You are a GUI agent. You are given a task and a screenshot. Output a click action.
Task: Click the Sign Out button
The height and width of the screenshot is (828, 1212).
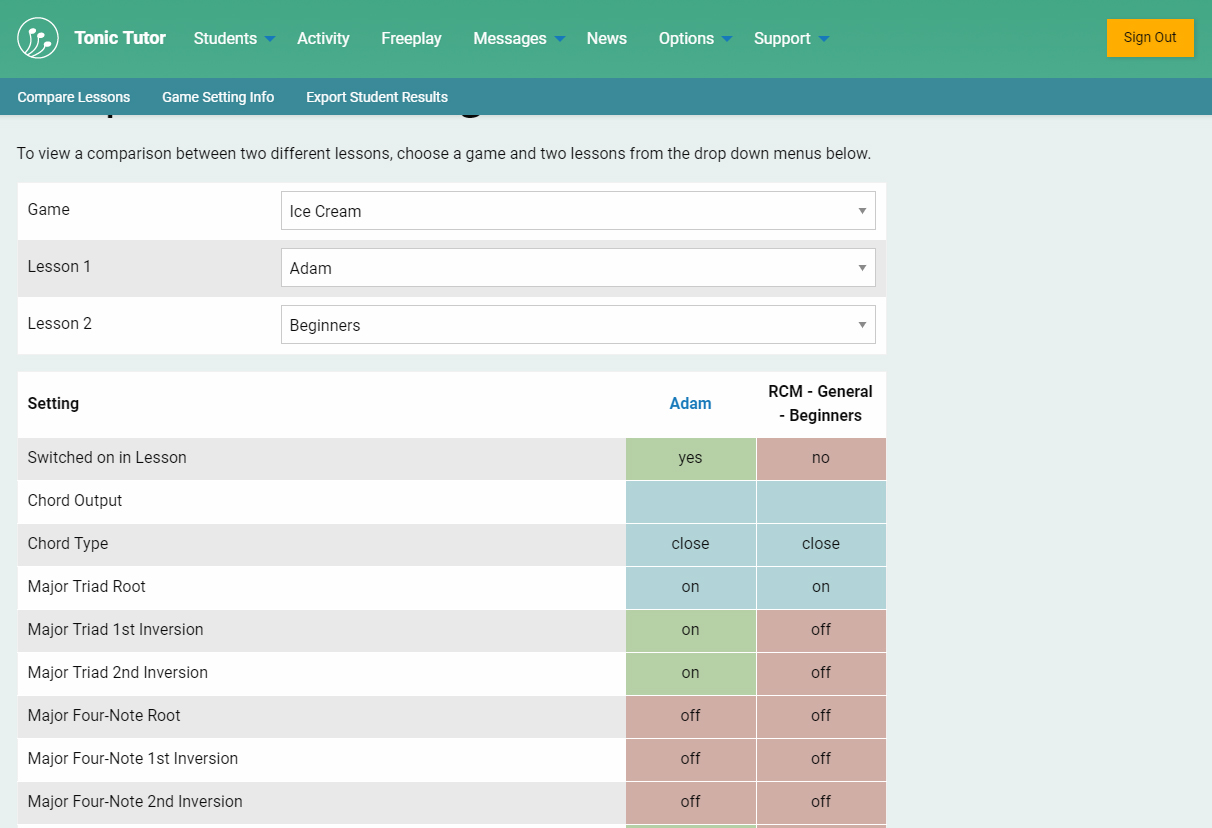tap(1149, 38)
